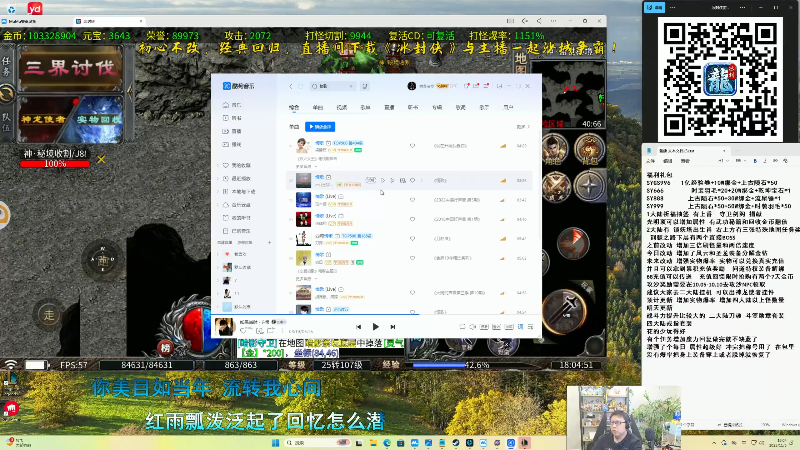This screenshot has width=800, height=450.
Task: Switch to the last search result tab
Action: tap(508, 108)
